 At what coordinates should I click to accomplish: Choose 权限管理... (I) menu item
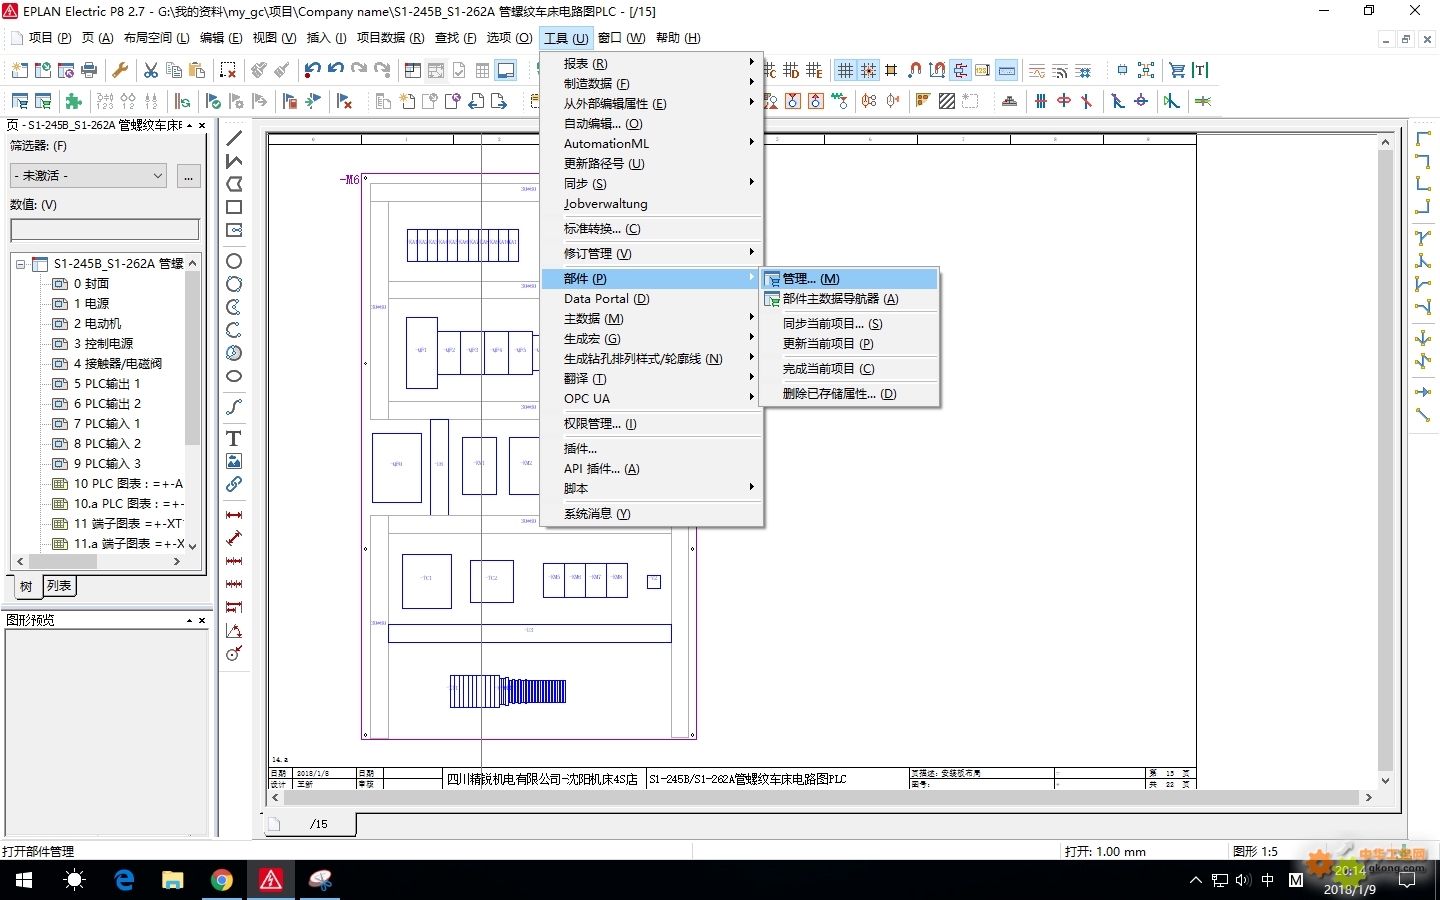[651, 423]
